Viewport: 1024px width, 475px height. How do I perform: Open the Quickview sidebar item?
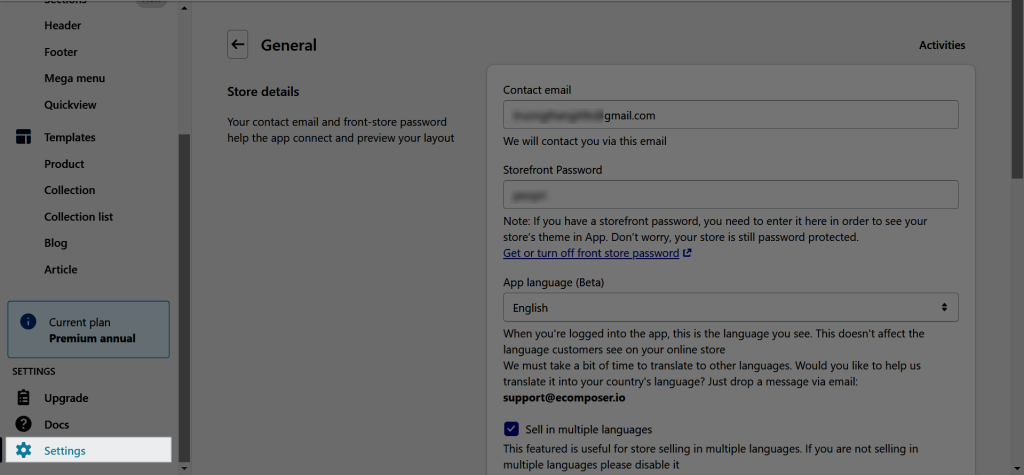coord(71,105)
